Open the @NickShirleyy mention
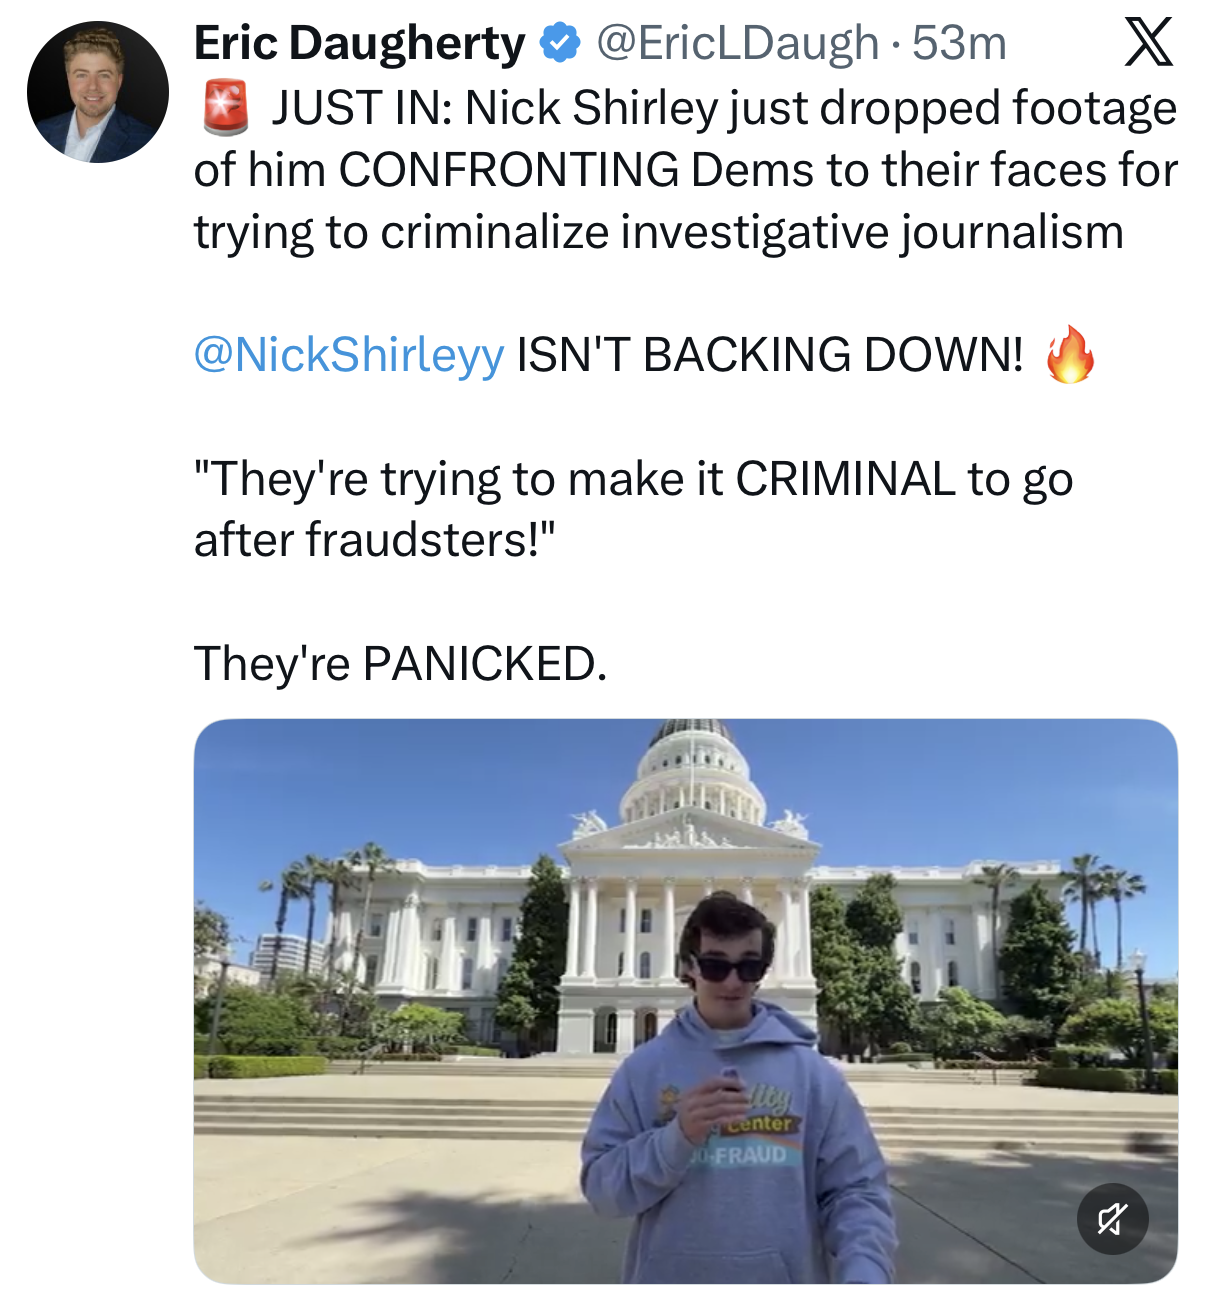Viewport: 1206px width, 1307px height. [x=349, y=355]
